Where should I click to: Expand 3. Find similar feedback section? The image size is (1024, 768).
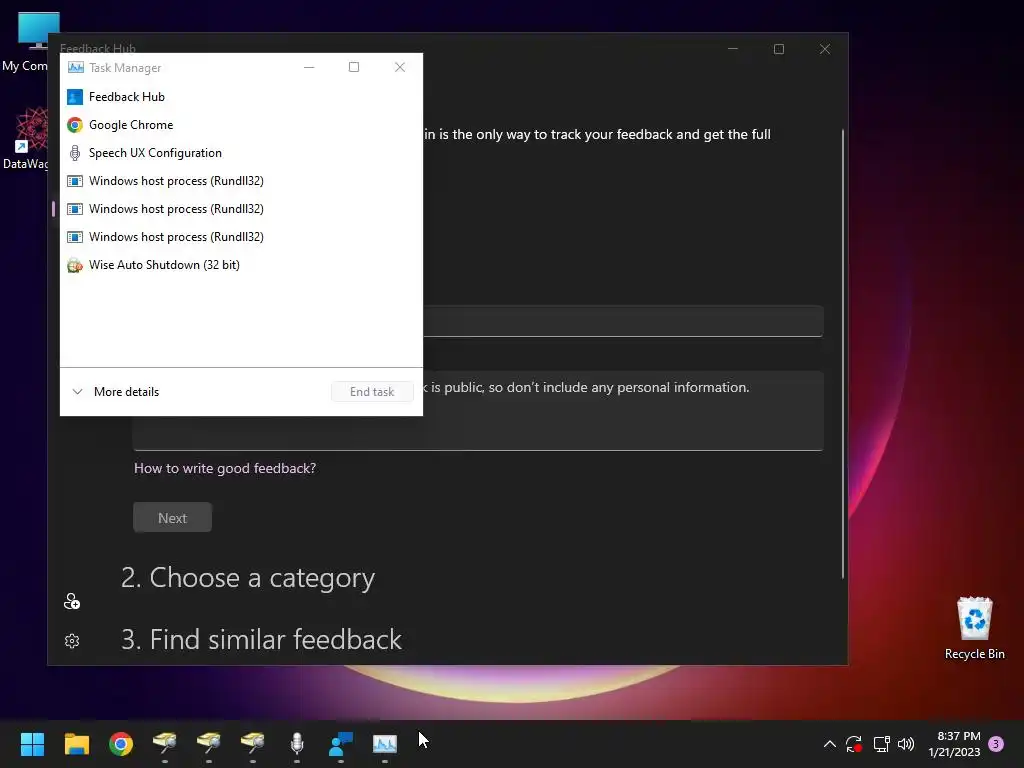pos(261,639)
